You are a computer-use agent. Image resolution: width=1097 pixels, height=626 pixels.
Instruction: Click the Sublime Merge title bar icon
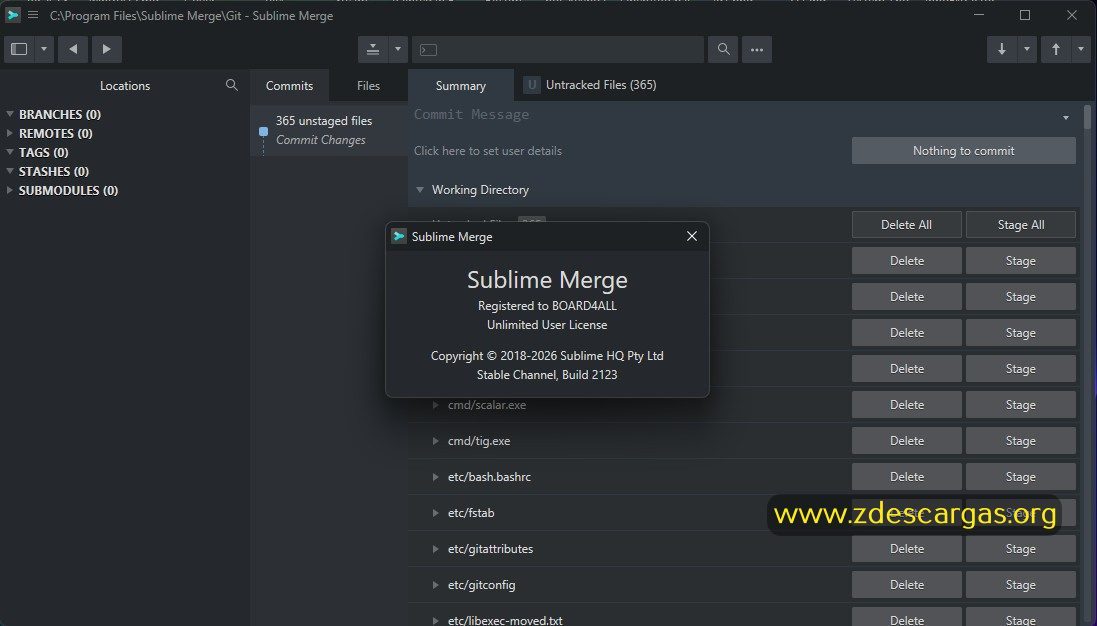point(13,15)
